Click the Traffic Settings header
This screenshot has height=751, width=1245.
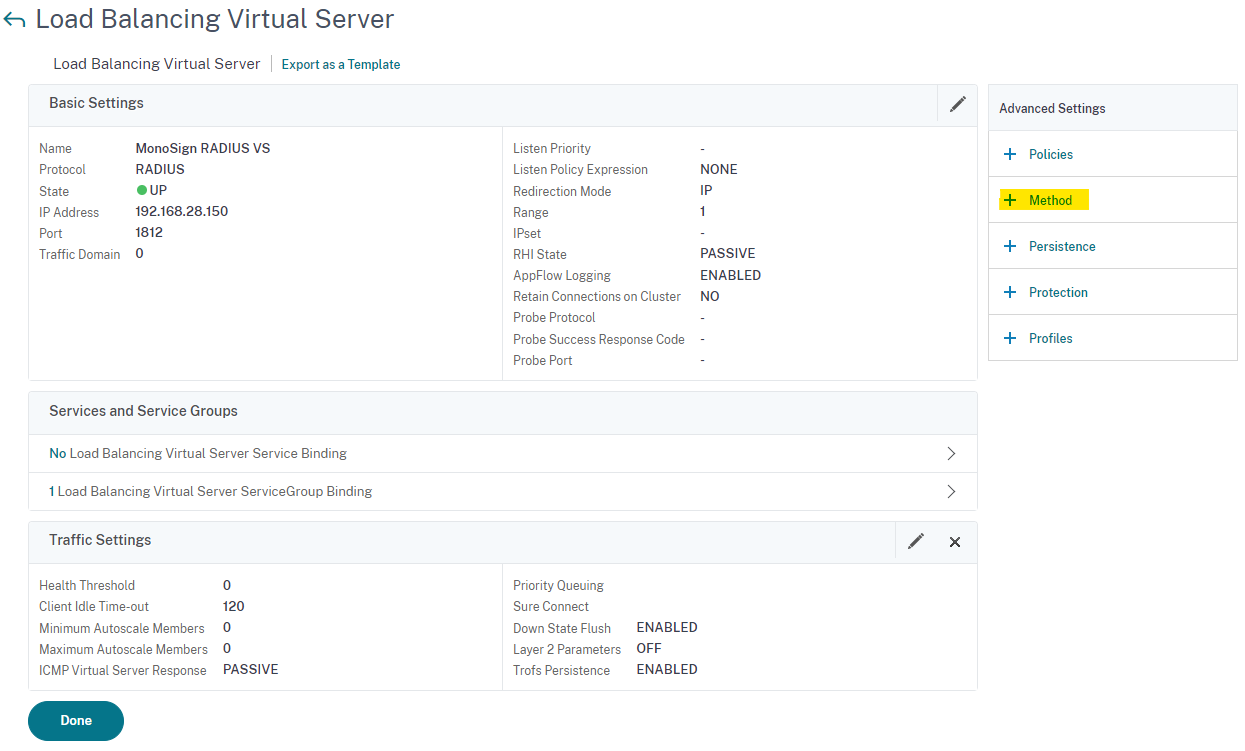[x=100, y=540]
